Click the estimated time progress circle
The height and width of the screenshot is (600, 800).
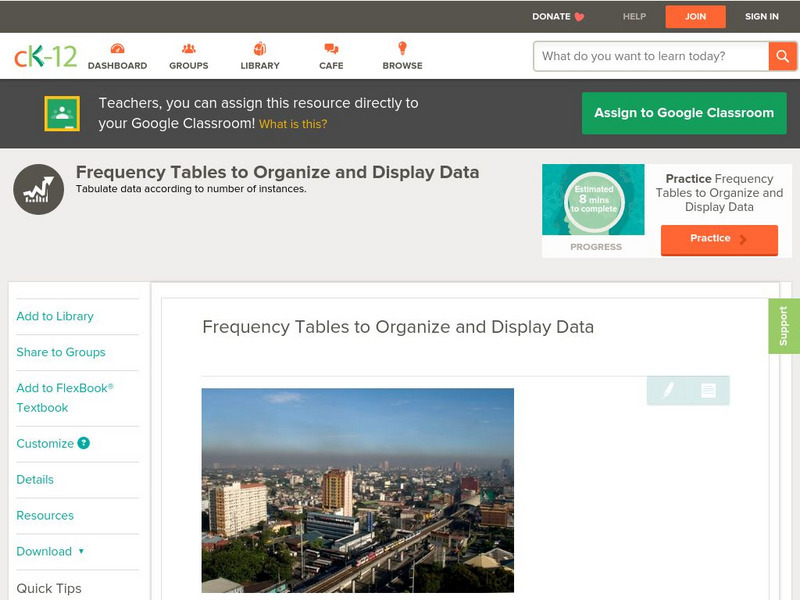click(x=593, y=201)
